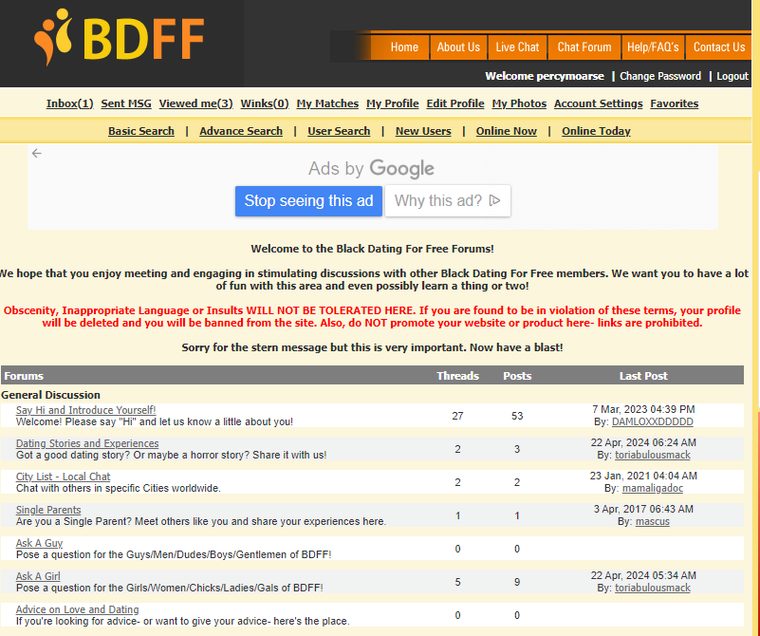760x636 pixels.
Task: Open City List - Local Chat forum
Action: [x=63, y=477]
